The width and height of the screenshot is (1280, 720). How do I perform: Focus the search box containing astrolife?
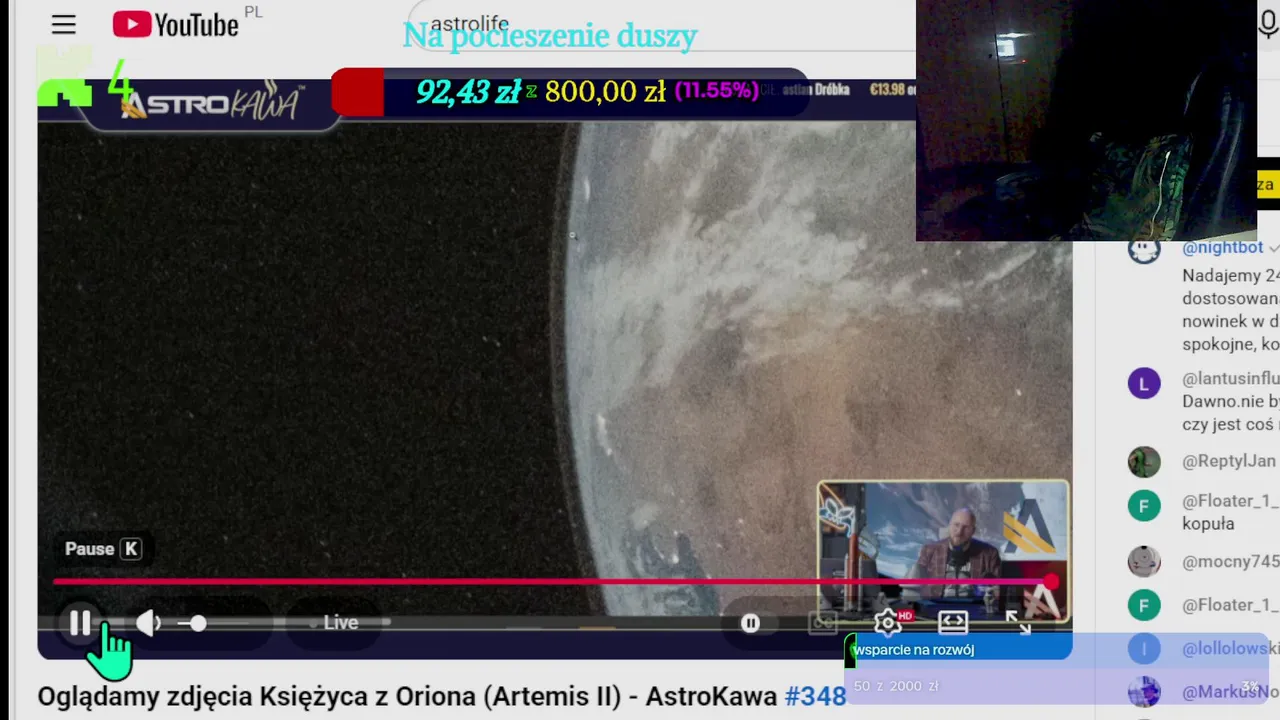(x=660, y=24)
